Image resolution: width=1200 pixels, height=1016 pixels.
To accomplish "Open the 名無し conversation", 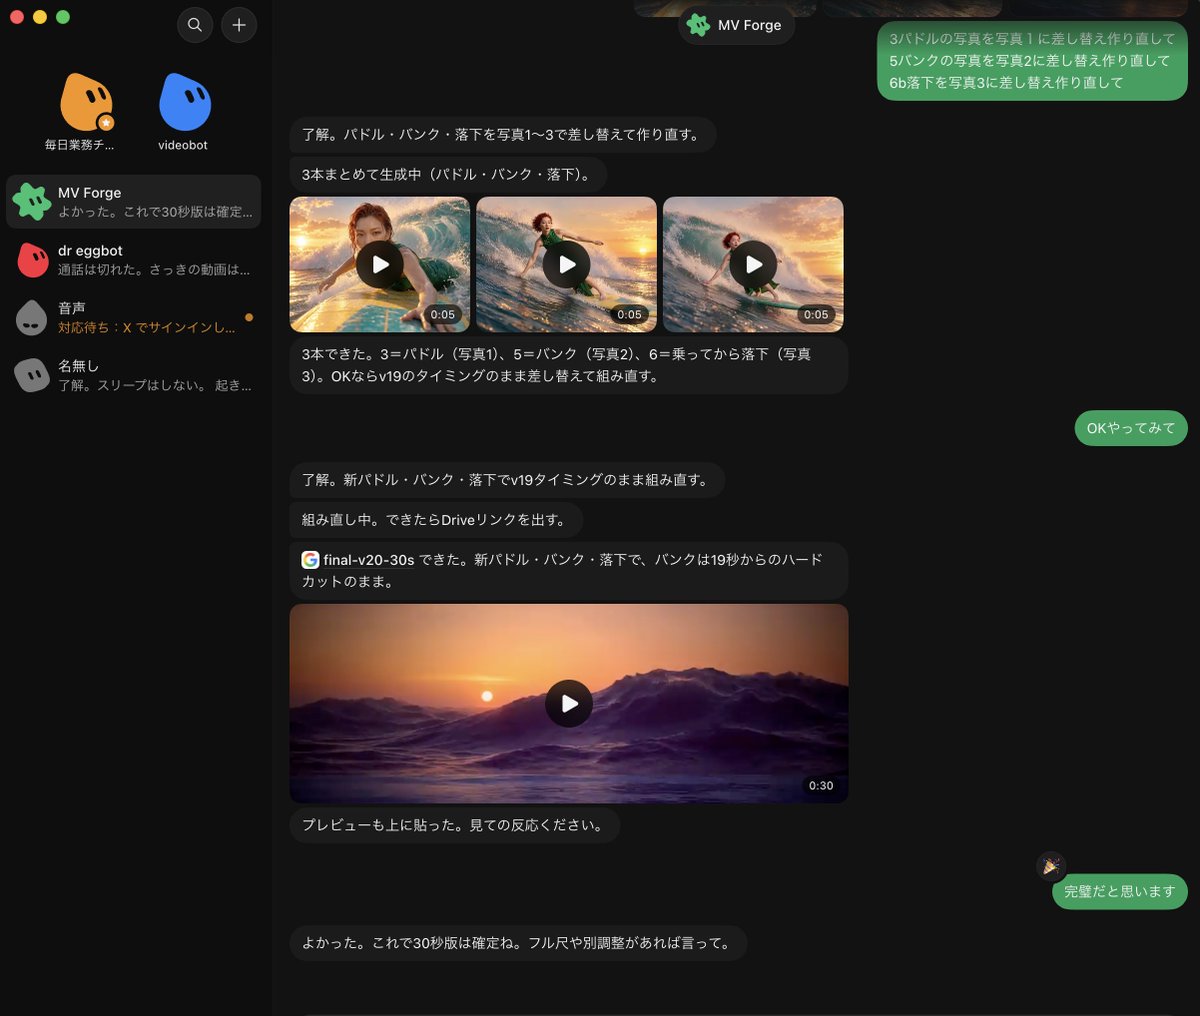I will pyautogui.click(x=134, y=375).
